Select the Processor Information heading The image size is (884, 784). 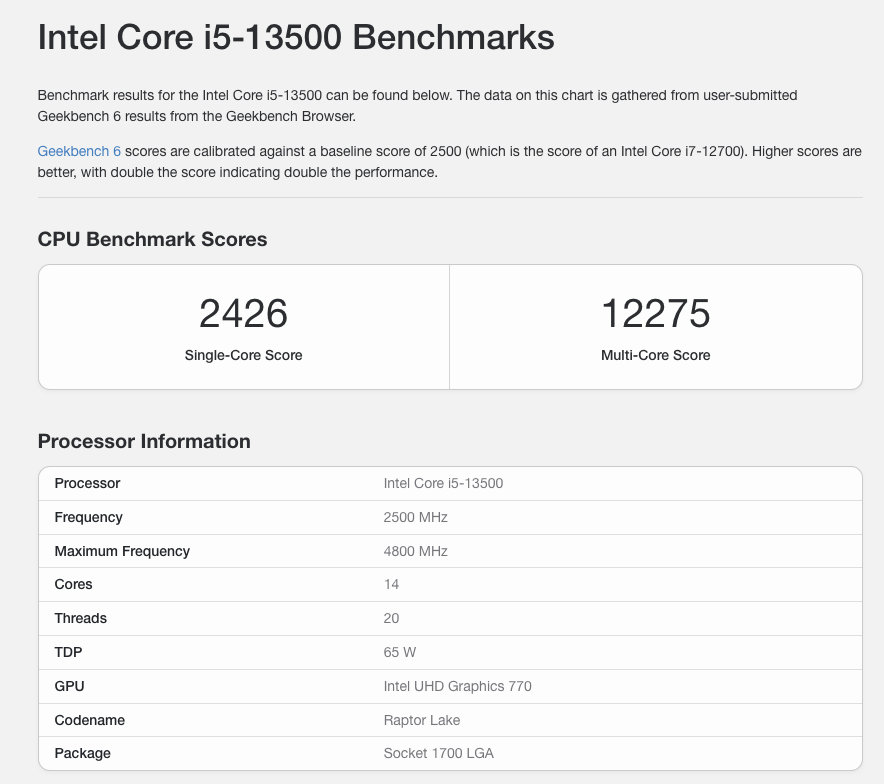[x=144, y=441]
